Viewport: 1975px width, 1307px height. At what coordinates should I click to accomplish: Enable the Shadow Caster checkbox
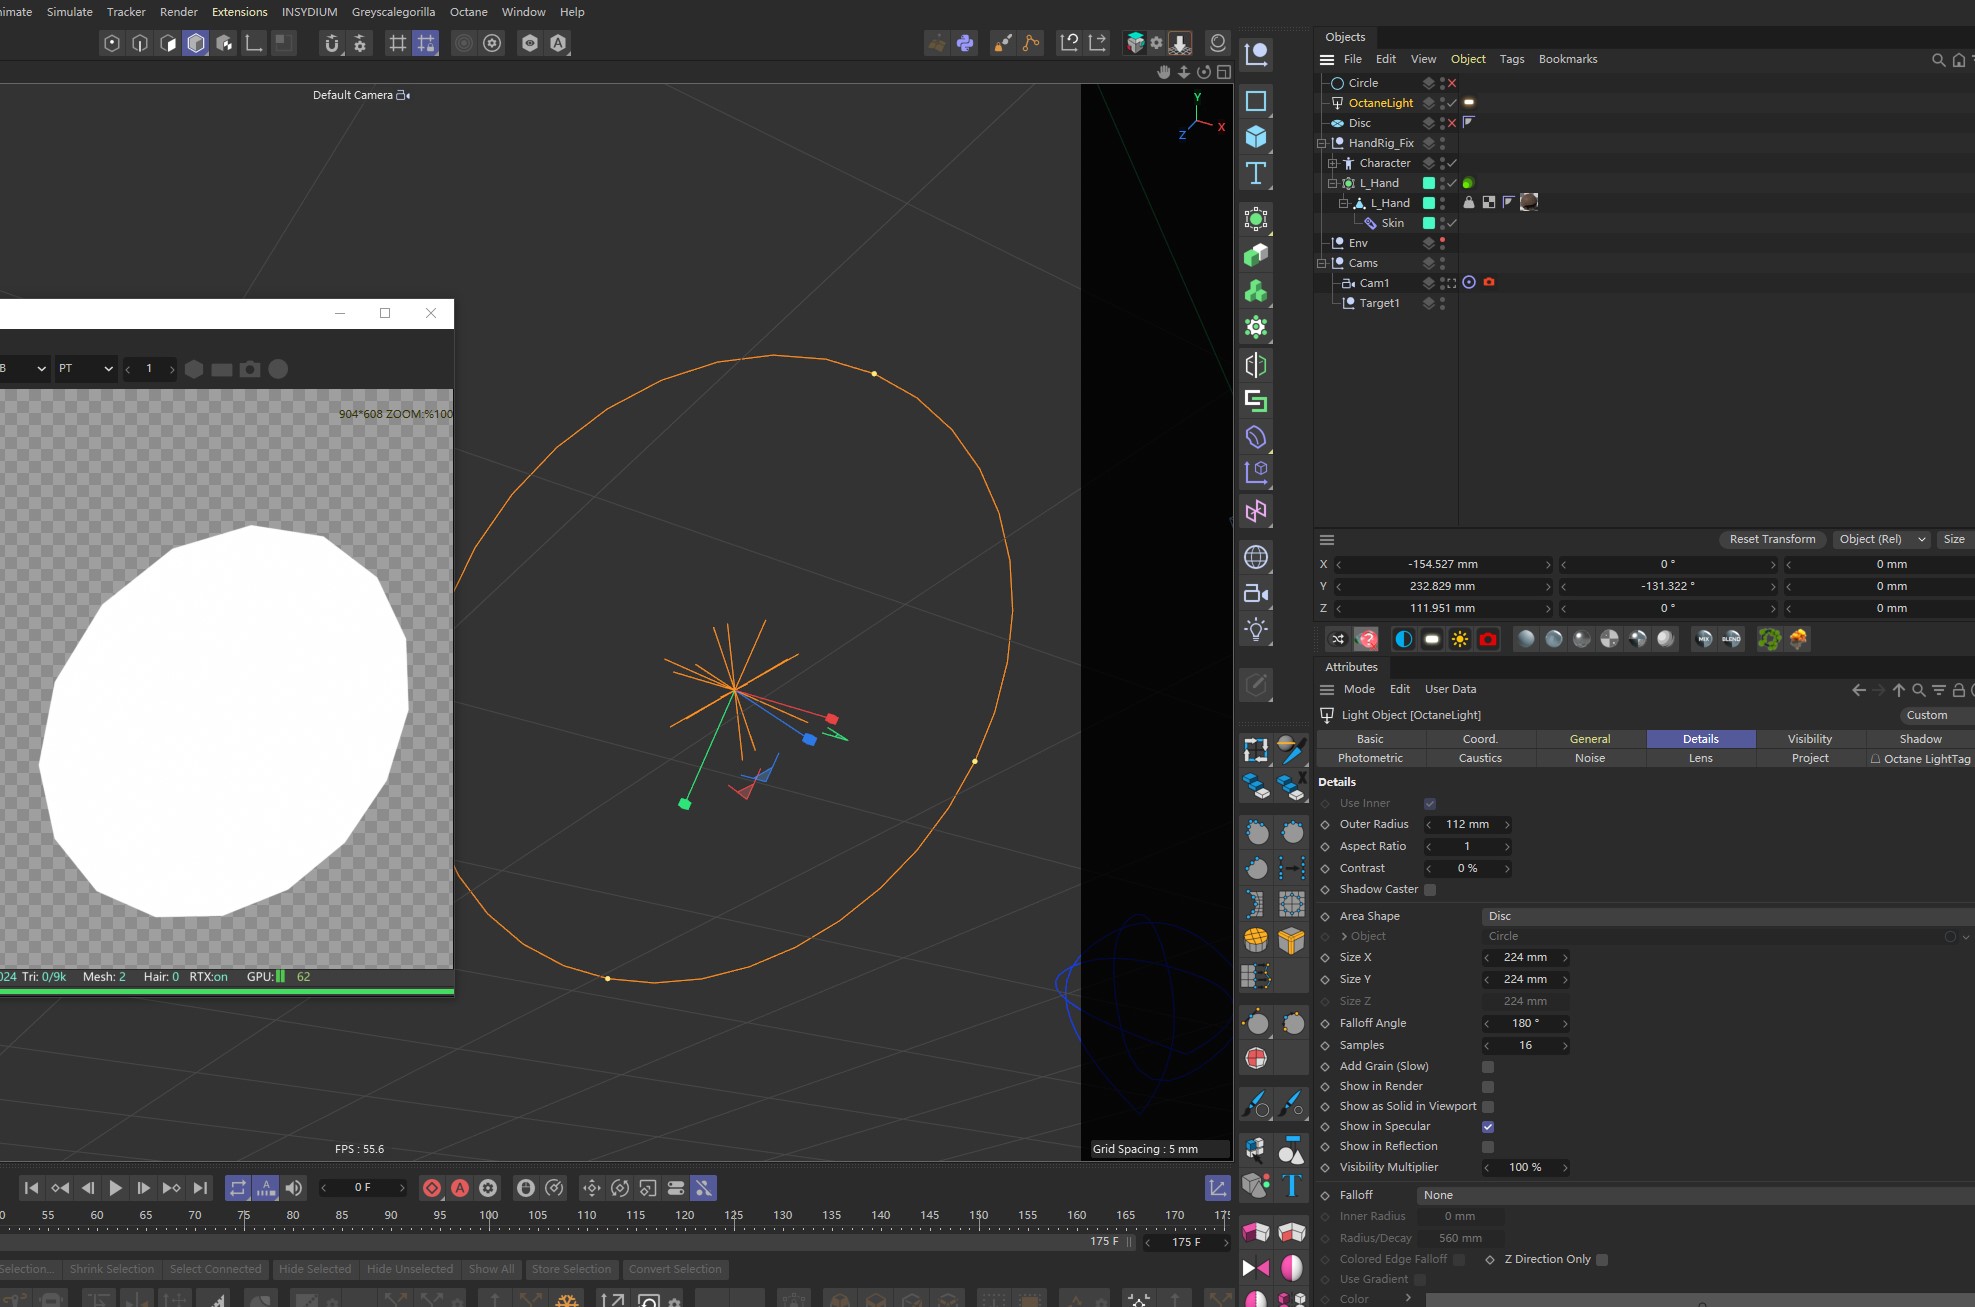1430,890
